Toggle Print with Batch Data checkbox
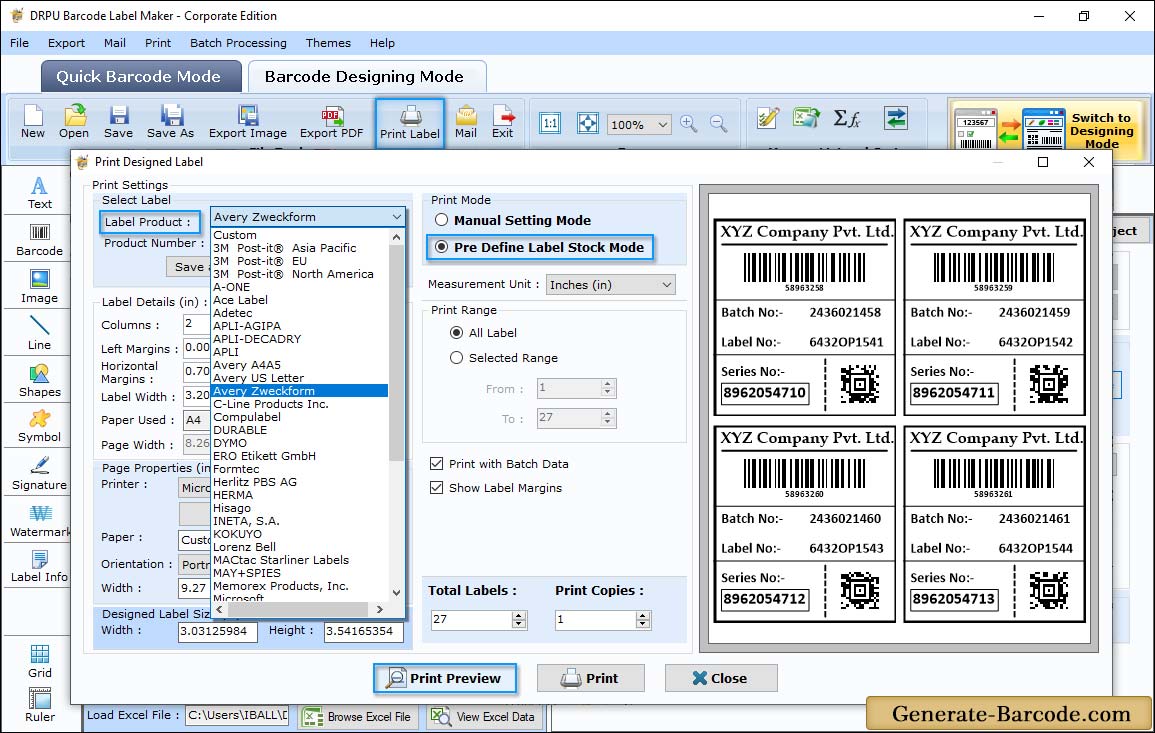The width and height of the screenshot is (1155, 733). tap(437, 463)
